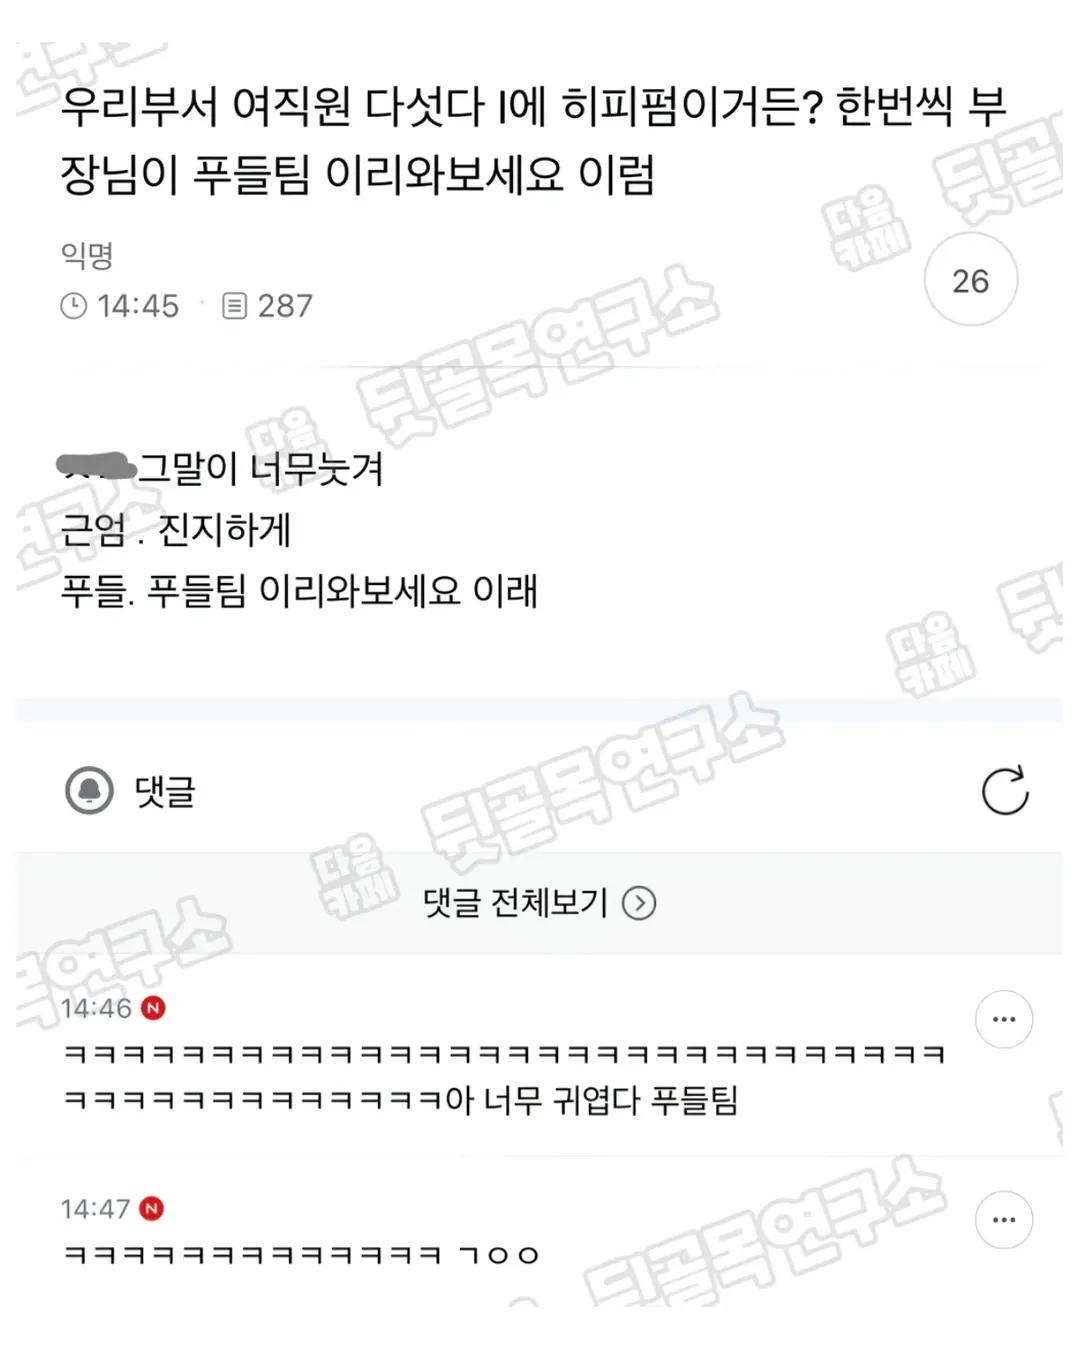This screenshot has width=1080, height=1350.
Task: Select the comment ending with ㄱㅇㅇ
Action: click(301, 1255)
